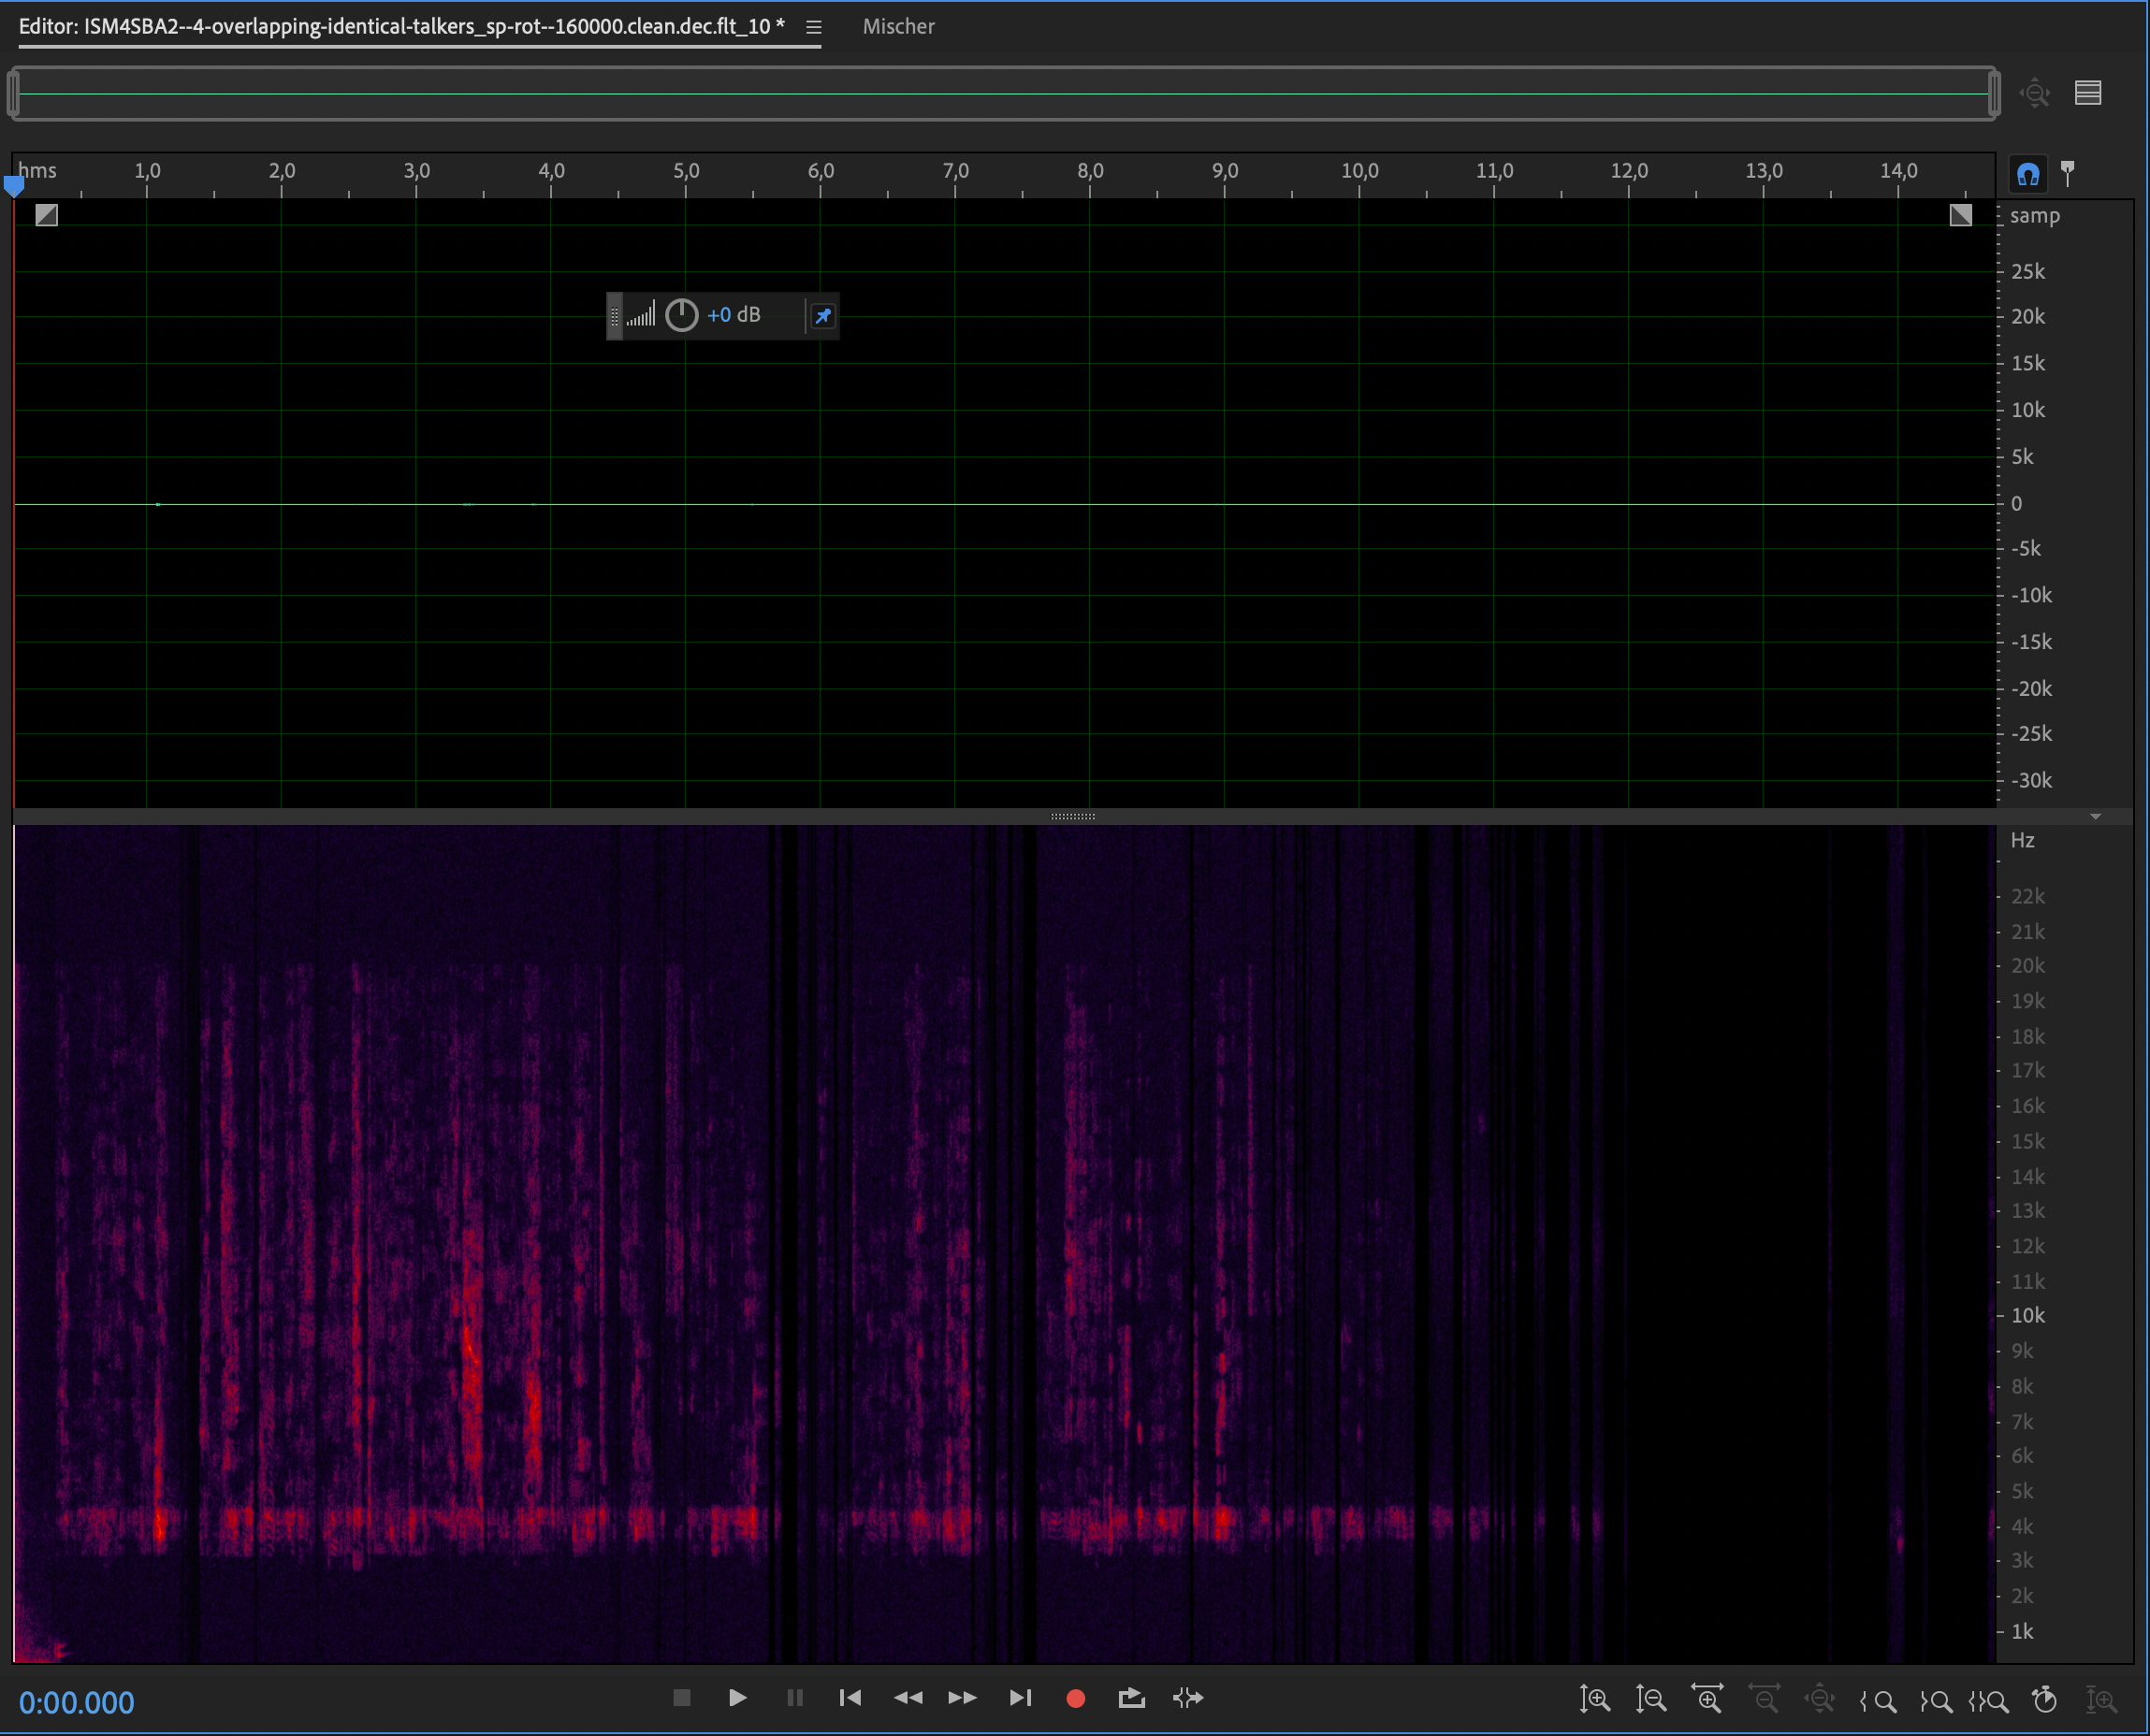Zoom out amplitude vertically
This screenshot has width=2150, height=1736.
1650,1699
